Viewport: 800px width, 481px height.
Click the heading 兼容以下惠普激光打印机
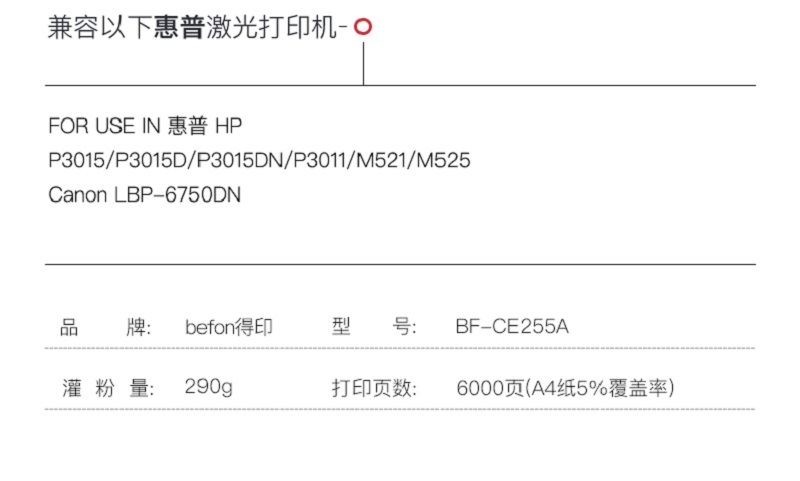[192, 27]
